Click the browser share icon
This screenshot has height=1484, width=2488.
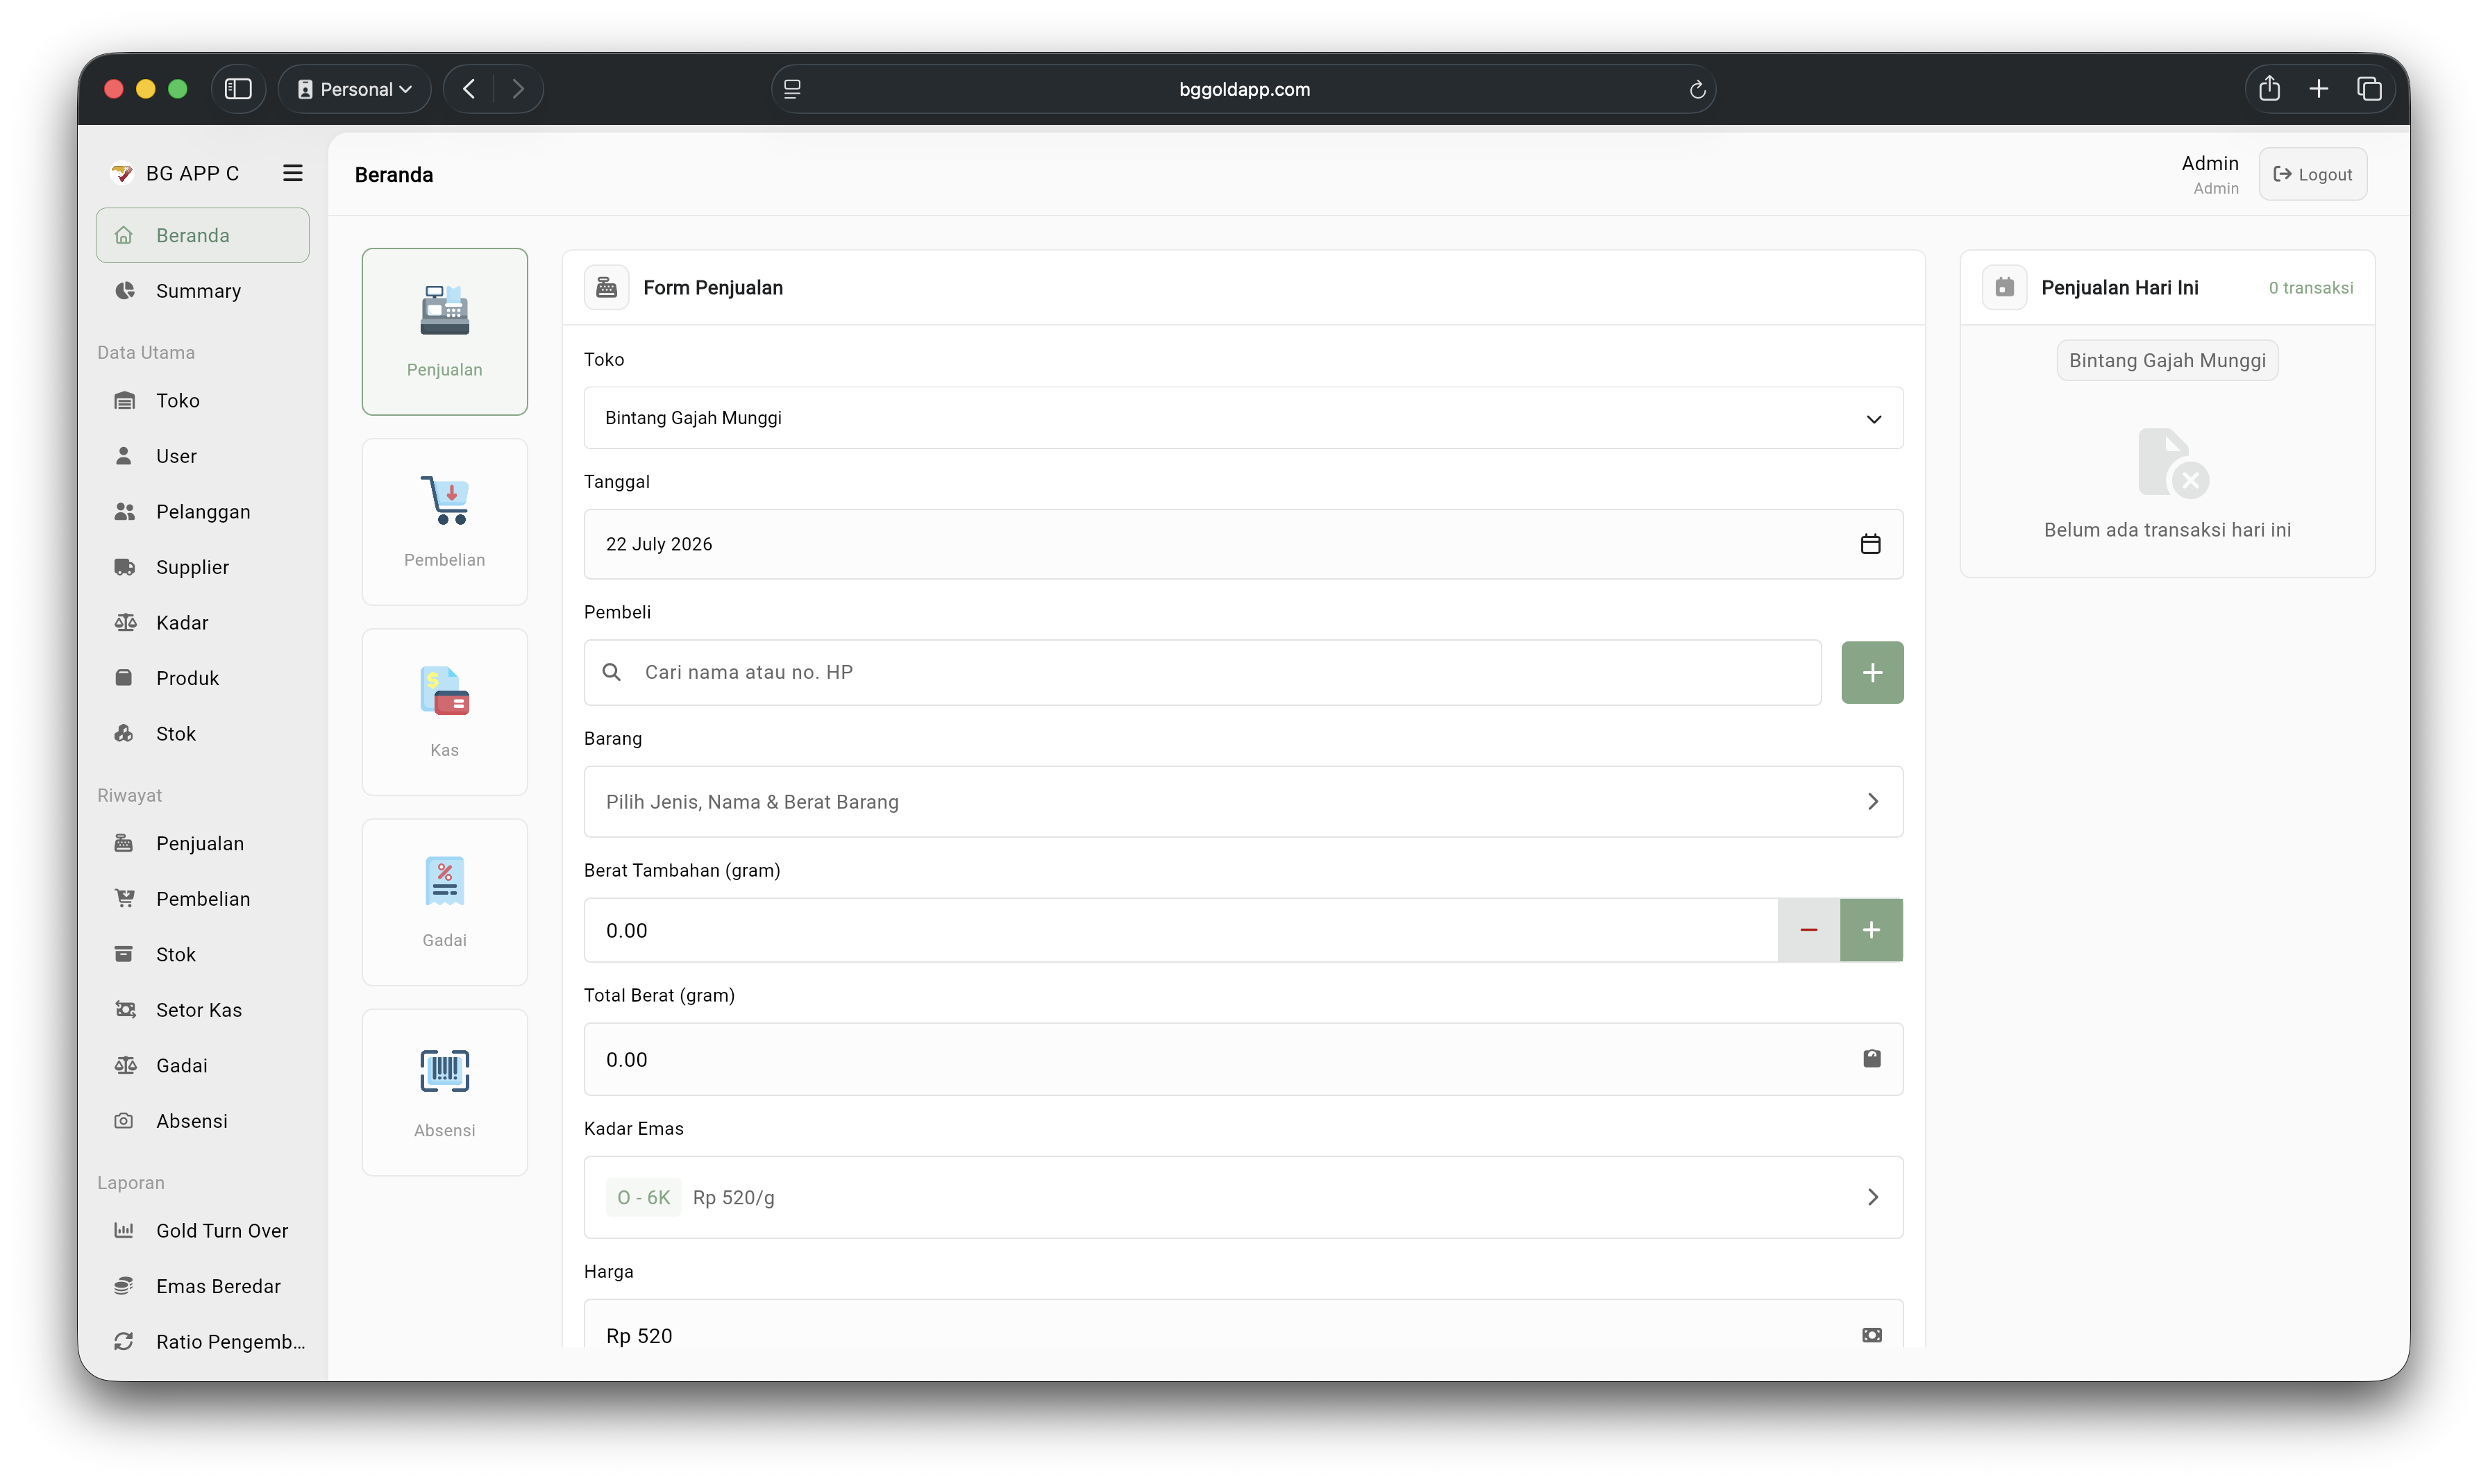coord(2269,89)
